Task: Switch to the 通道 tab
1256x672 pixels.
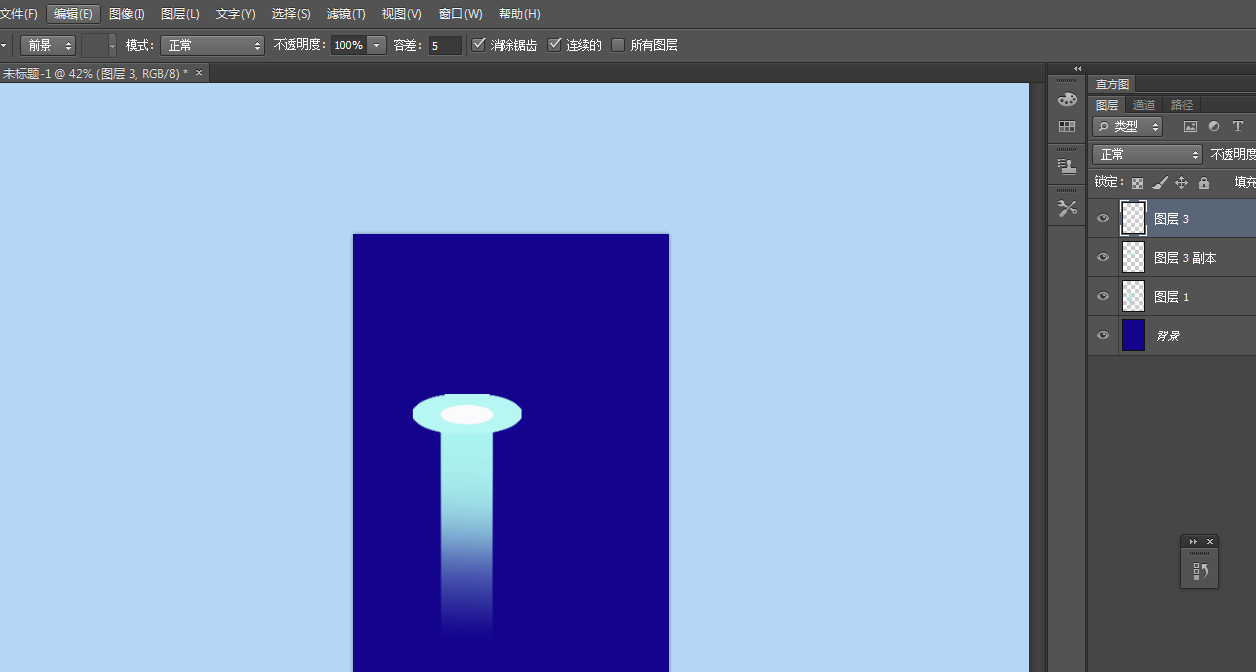Action: [x=1144, y=105]
